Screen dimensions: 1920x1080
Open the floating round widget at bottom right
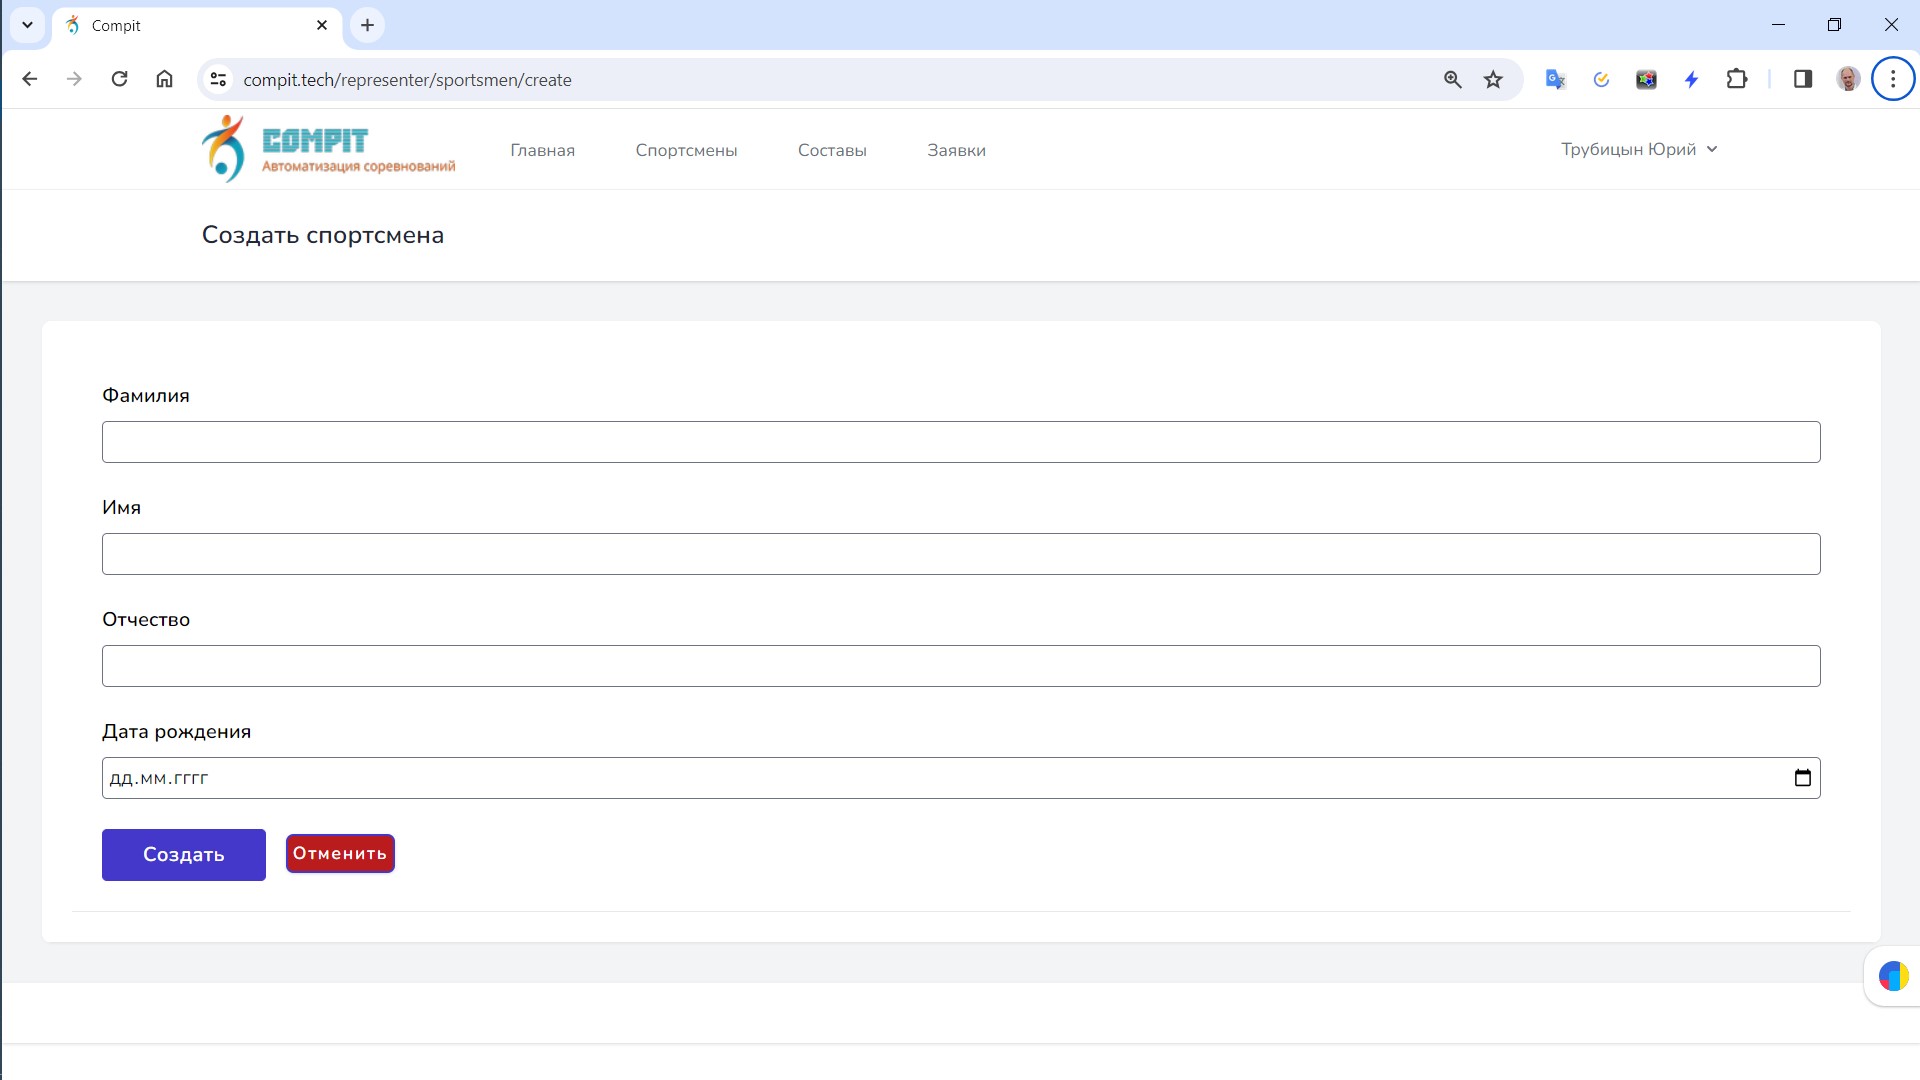point(1893,976)
